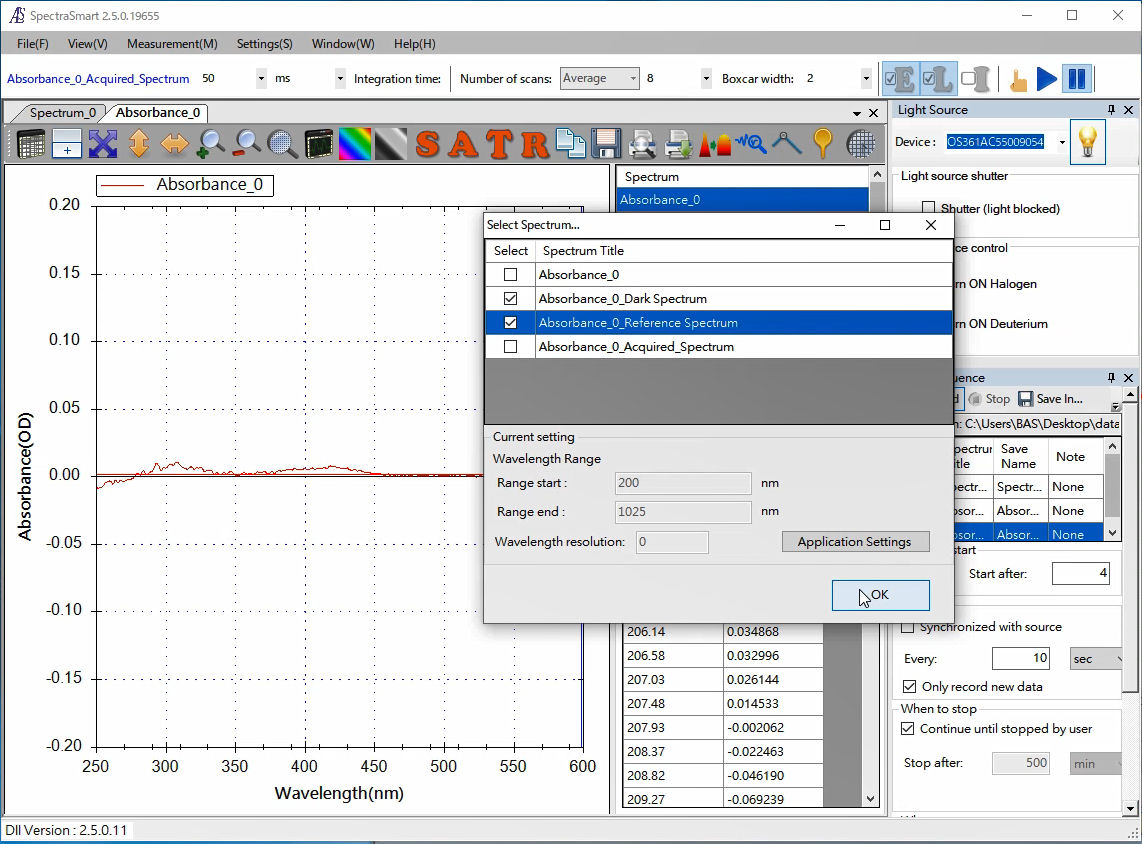Uncheck Absorbance_0_Dark Spectrum checkbox
The image size is (1142, 844).
(511, 299)
